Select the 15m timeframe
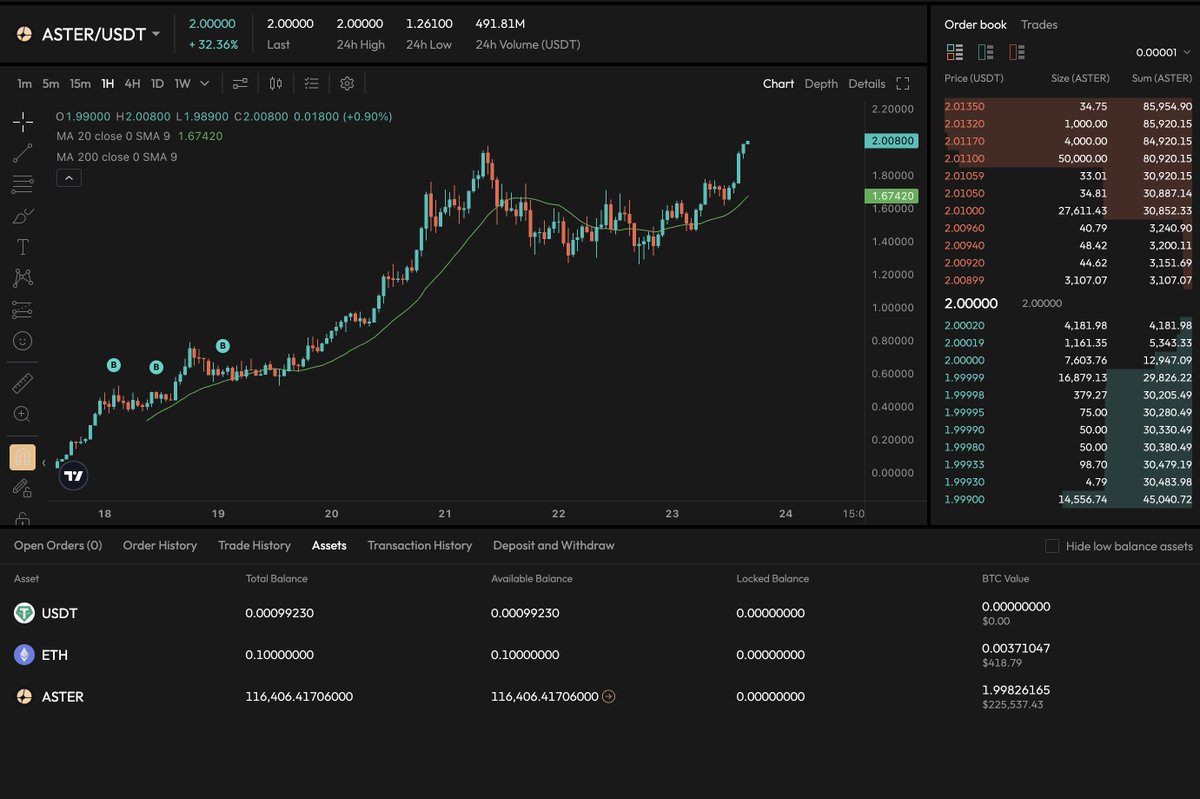1200x799 pixels. pos(80,84)
